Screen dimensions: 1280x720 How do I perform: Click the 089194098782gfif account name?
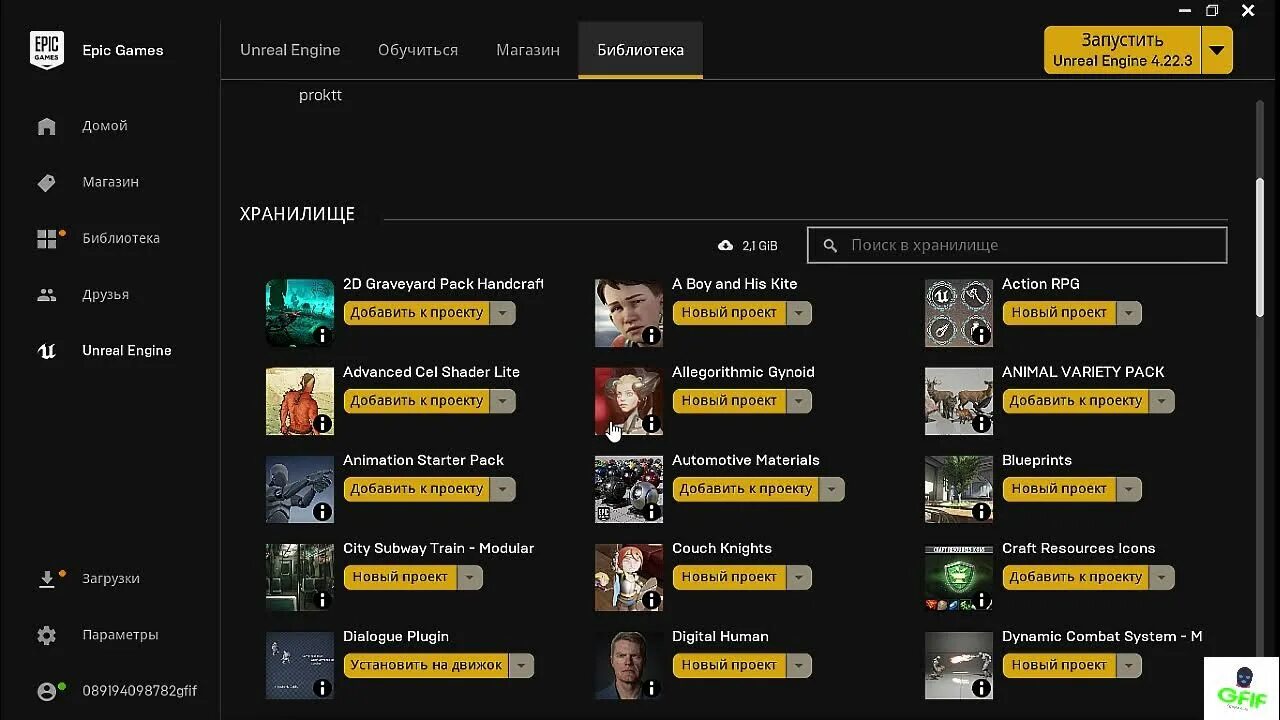point(139,691)
